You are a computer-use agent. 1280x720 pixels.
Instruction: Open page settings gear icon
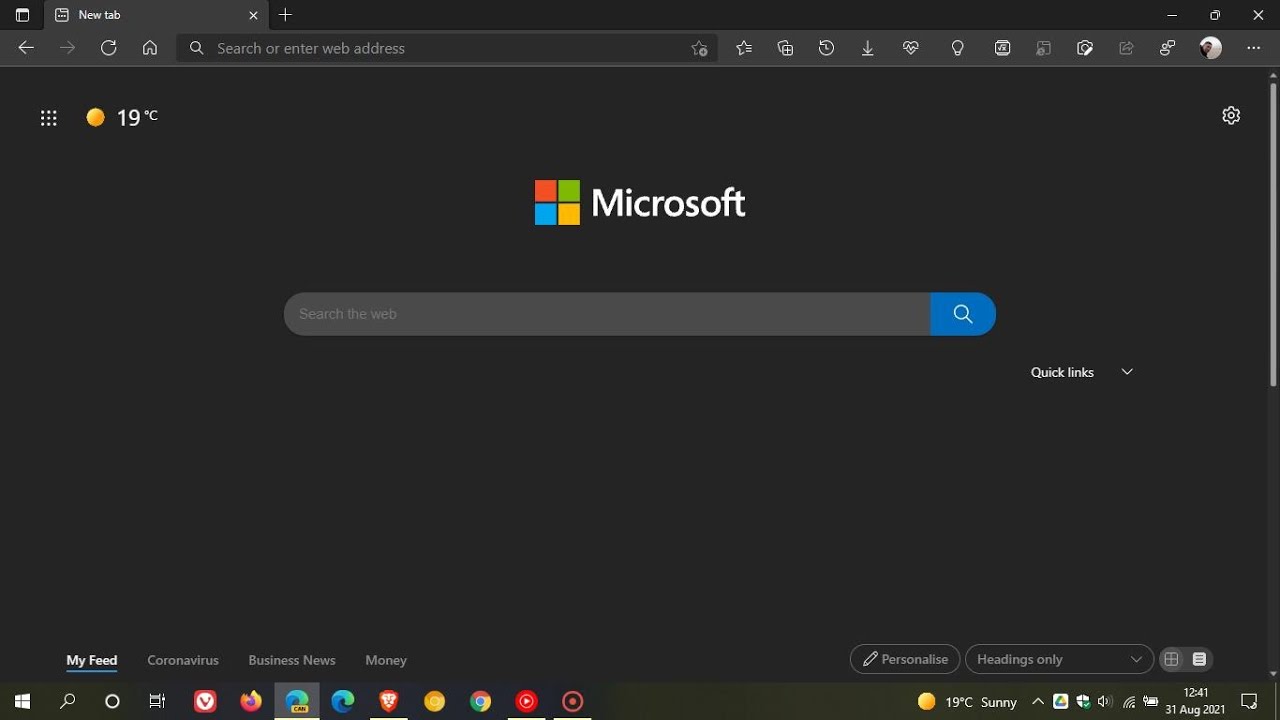point(1231,115)
